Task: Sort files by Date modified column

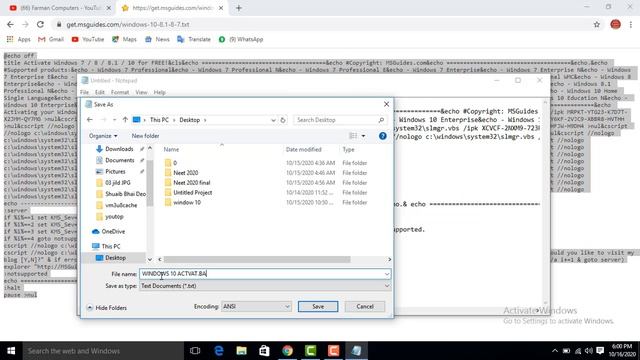Action: (x=303, y=149)
